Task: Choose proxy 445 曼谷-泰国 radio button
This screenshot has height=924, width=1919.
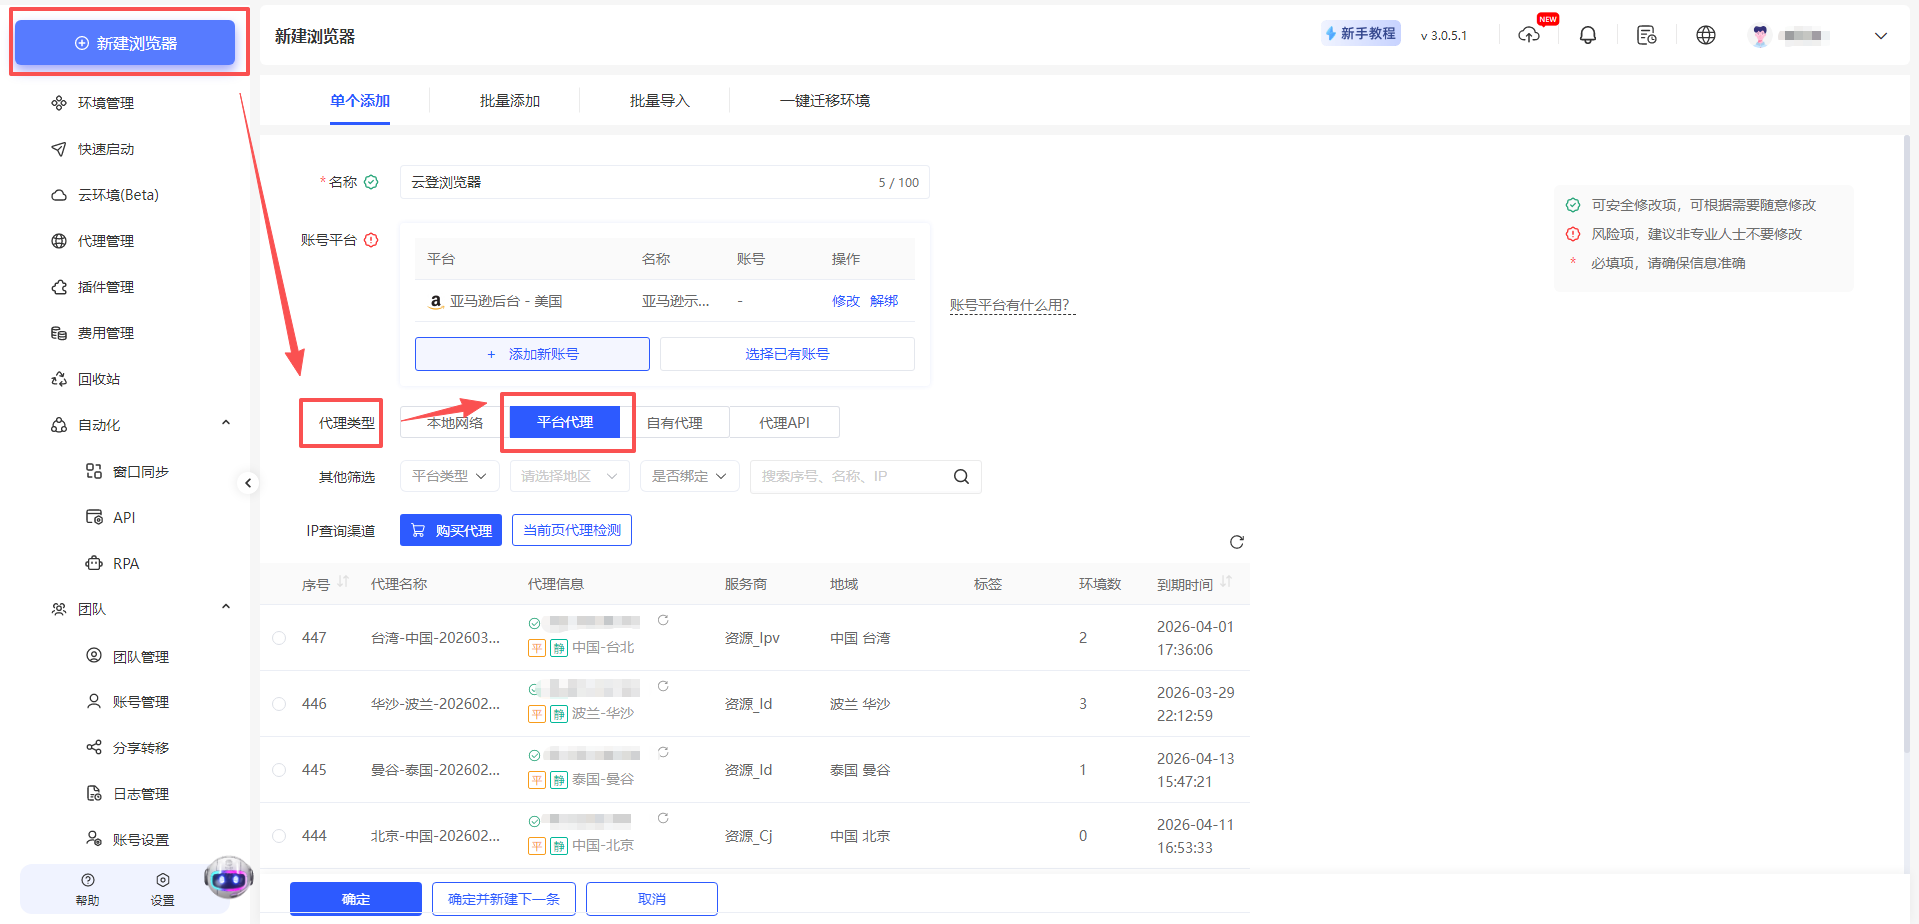Action: [278, 769]
